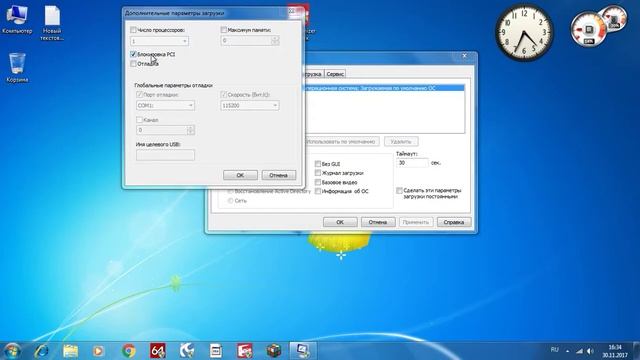
Task: Click OK in the boot advanced dialog
Action: tap(240, 175)
